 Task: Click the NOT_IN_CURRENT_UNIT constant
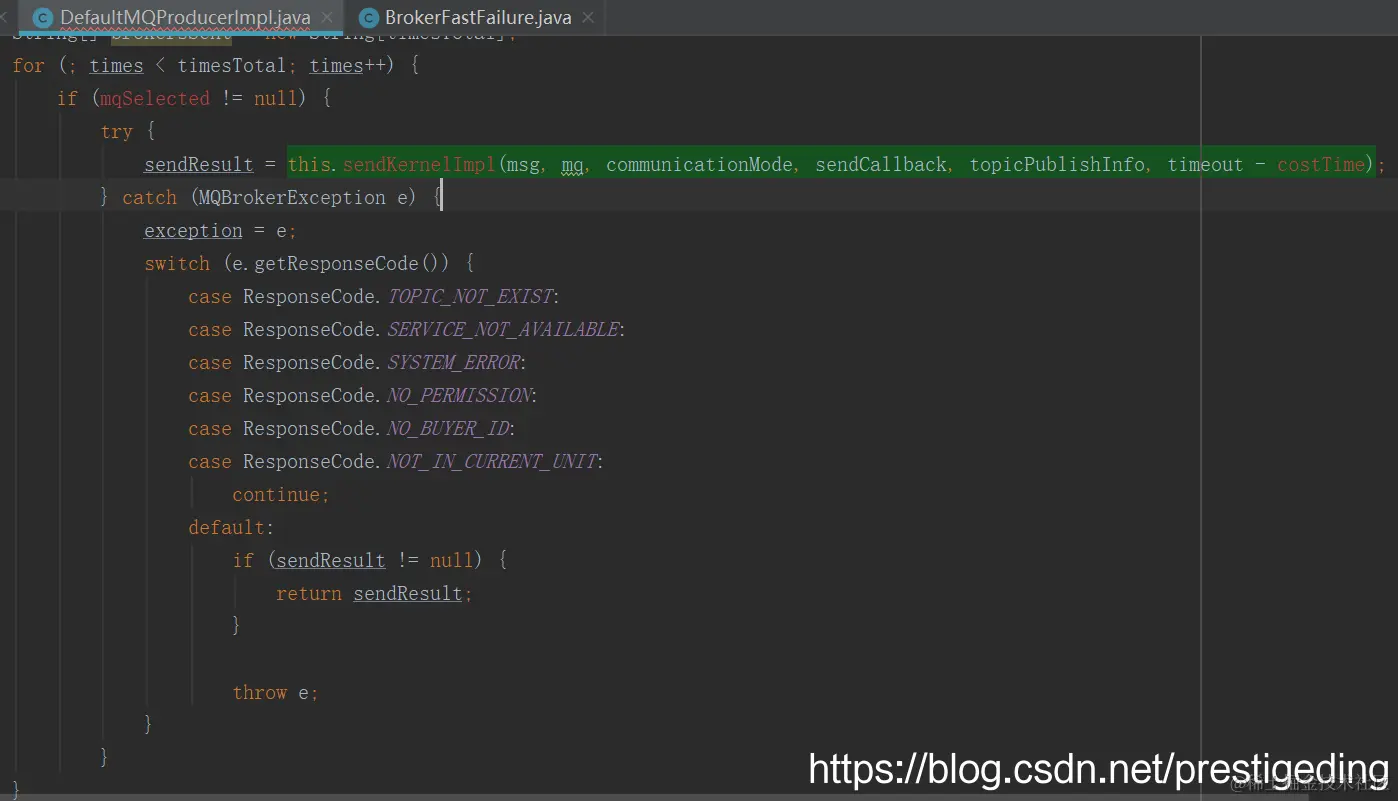(492, 461)
